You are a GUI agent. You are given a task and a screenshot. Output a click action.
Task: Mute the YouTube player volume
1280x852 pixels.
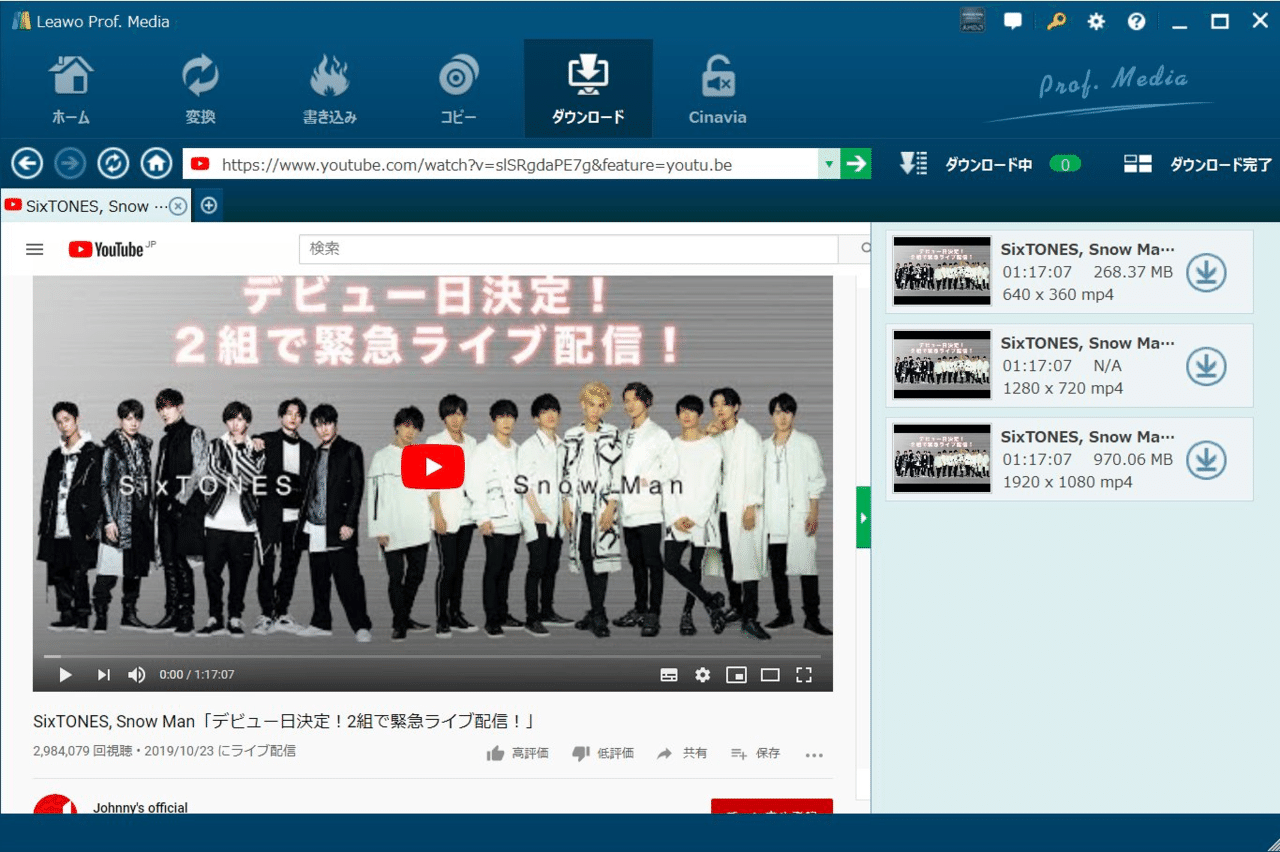pos(137,675)
